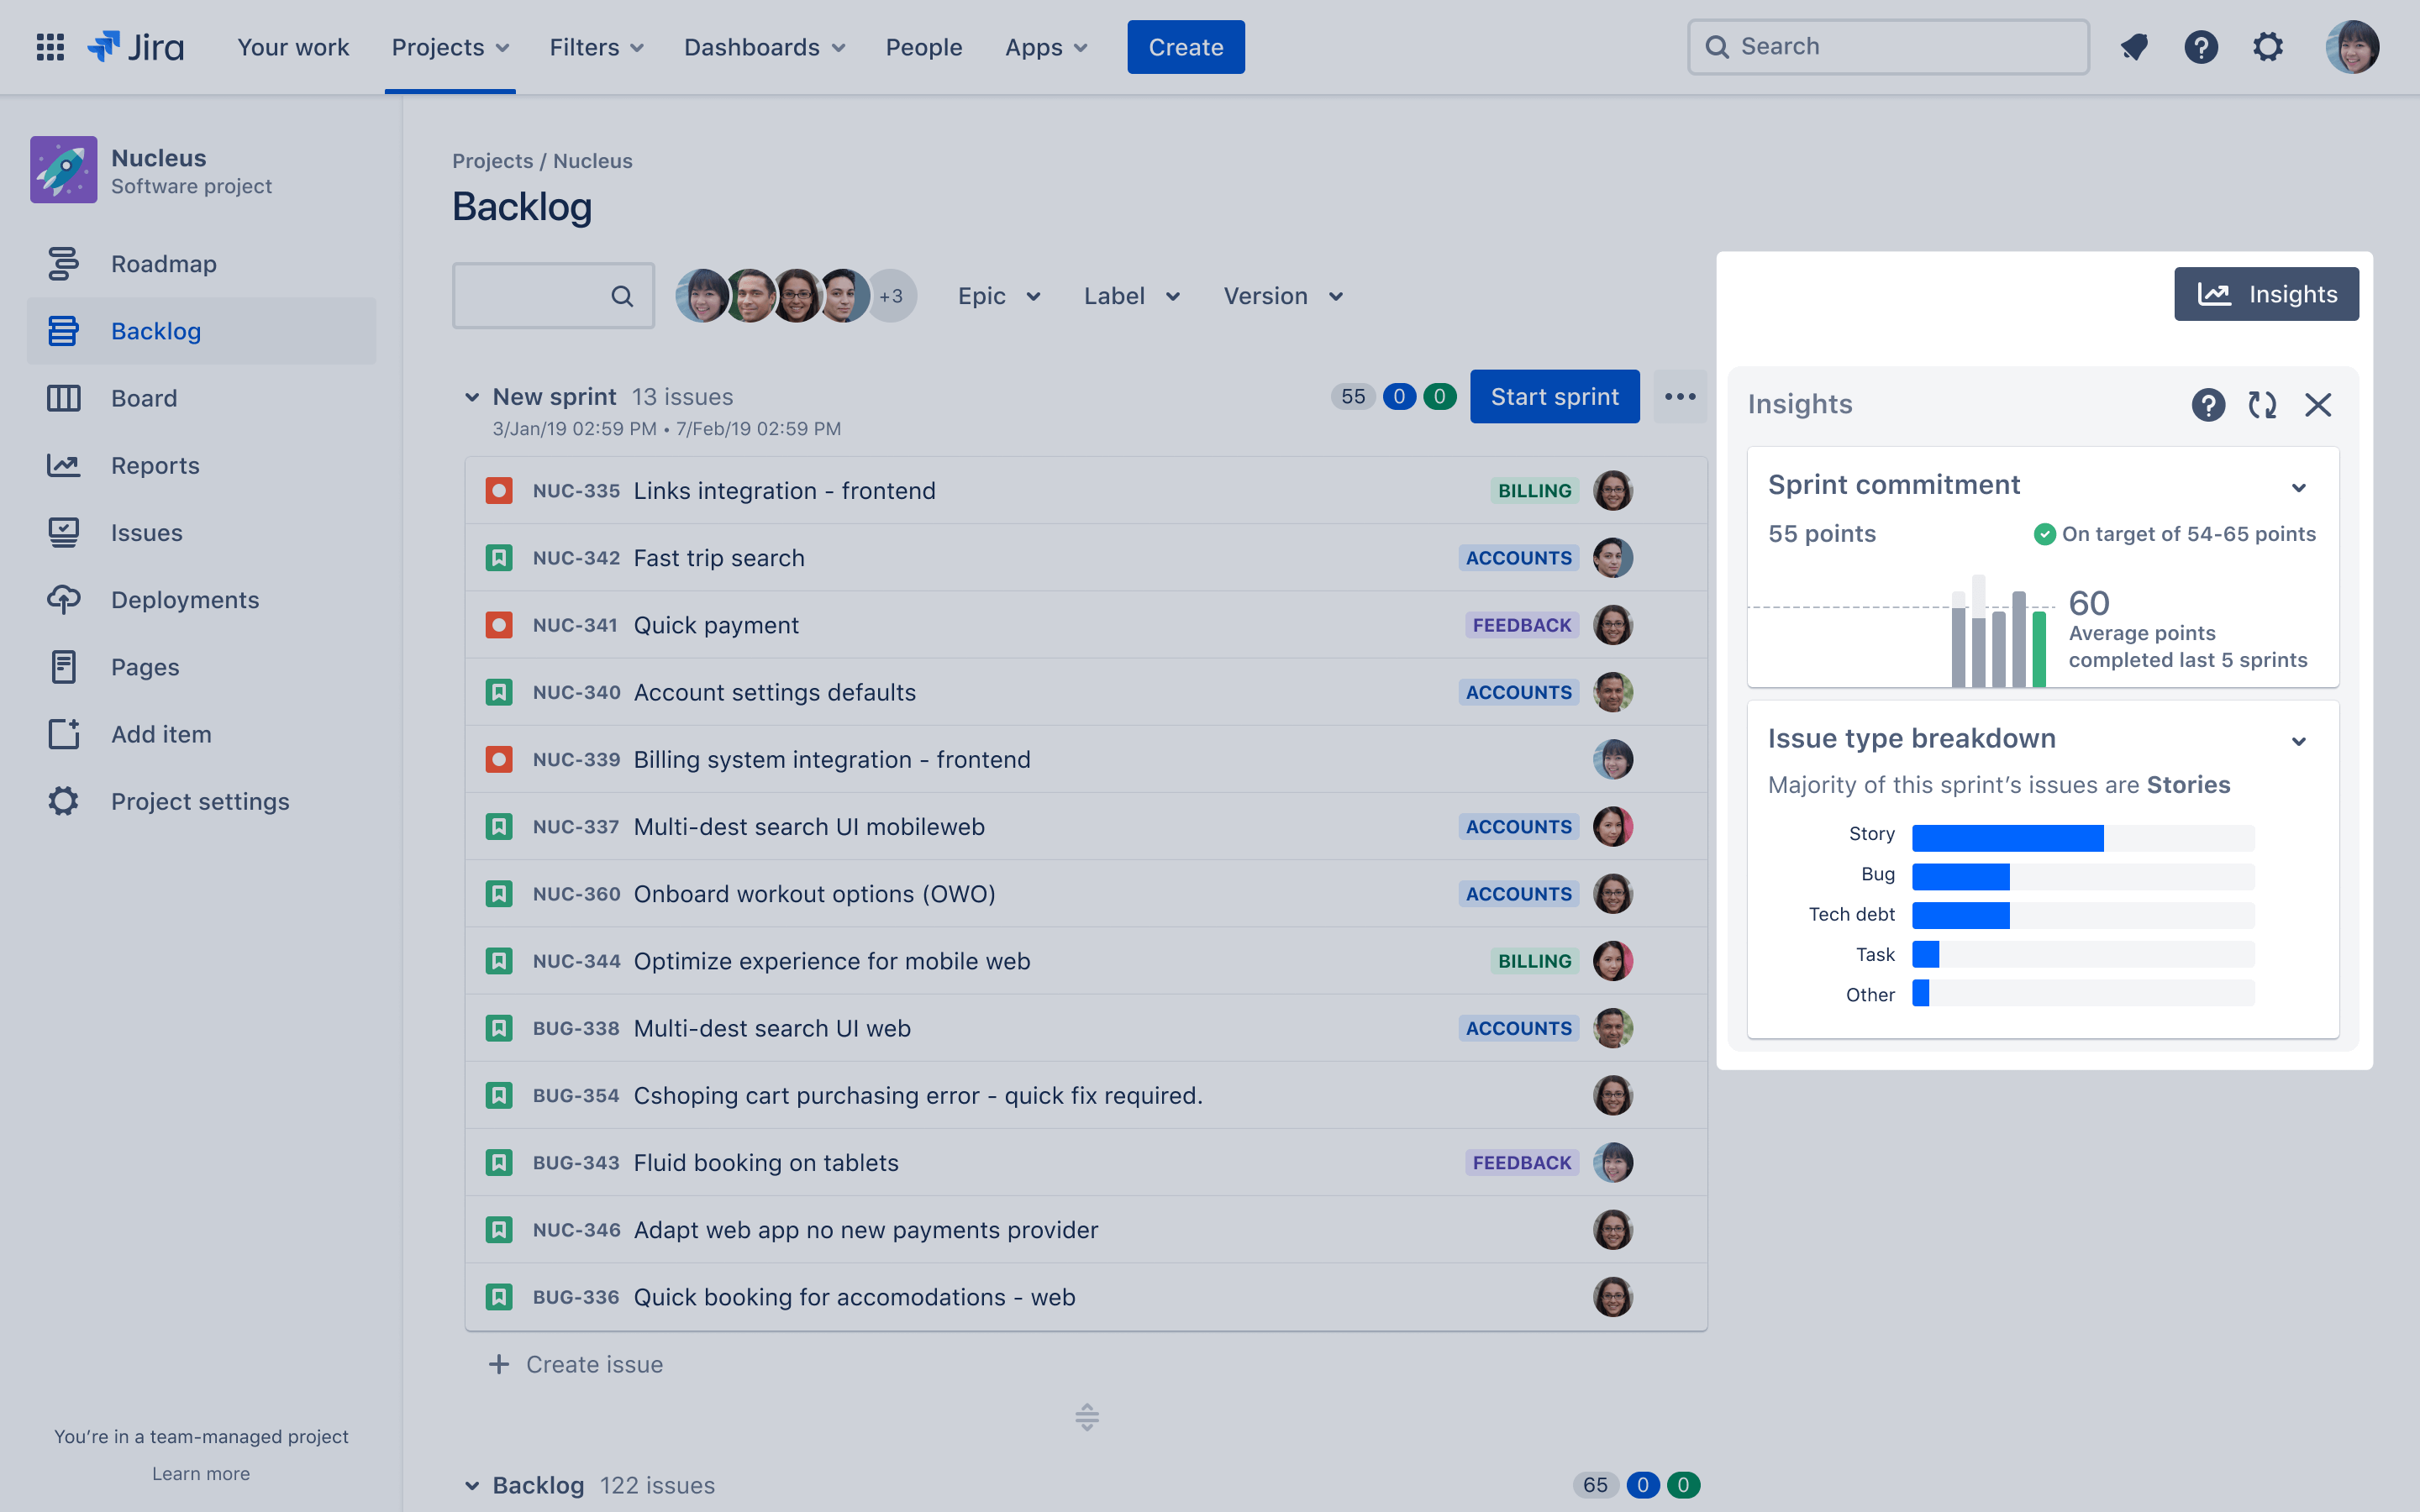Click the Add item icon in sidebar
Viewport: 2420px width, 1512px height.
tap(63, 732)
